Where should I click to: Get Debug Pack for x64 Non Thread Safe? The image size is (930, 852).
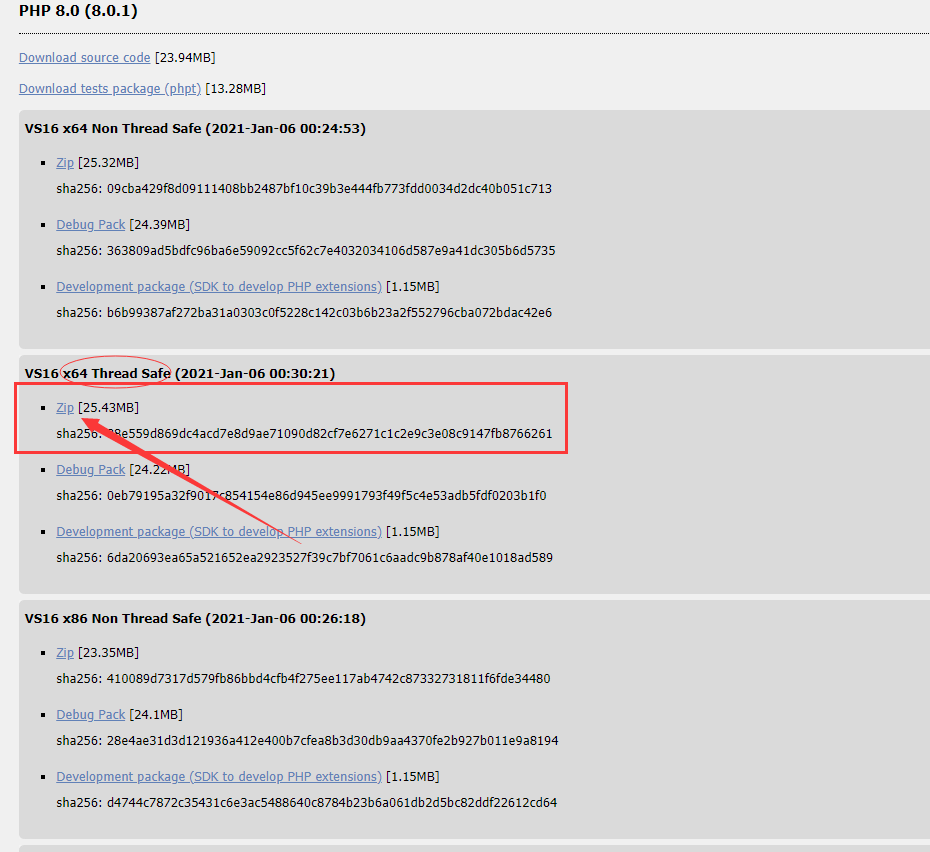[91, 225]
